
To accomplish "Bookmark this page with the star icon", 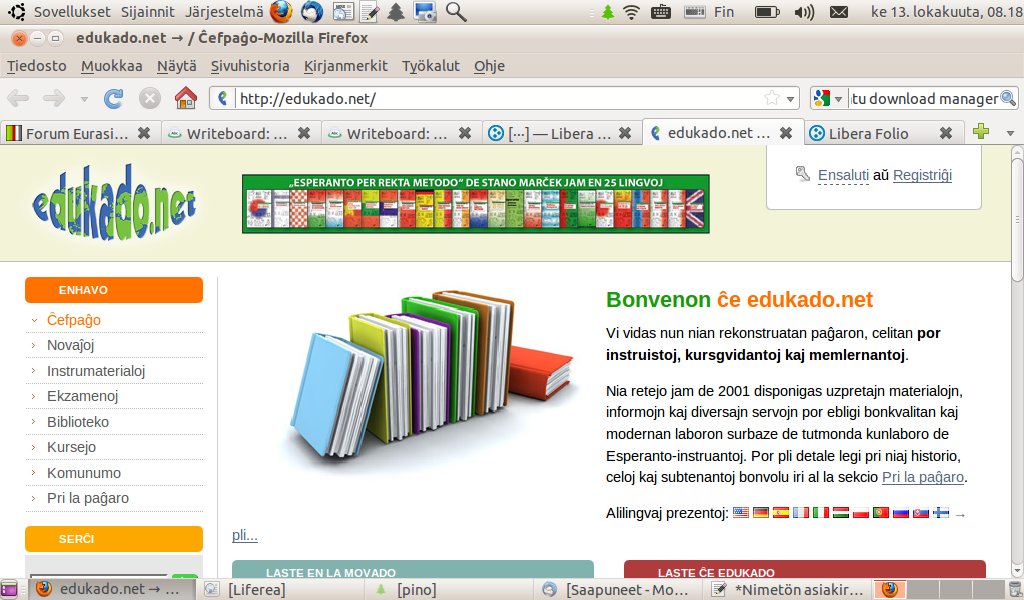I will tap(772, 99).
